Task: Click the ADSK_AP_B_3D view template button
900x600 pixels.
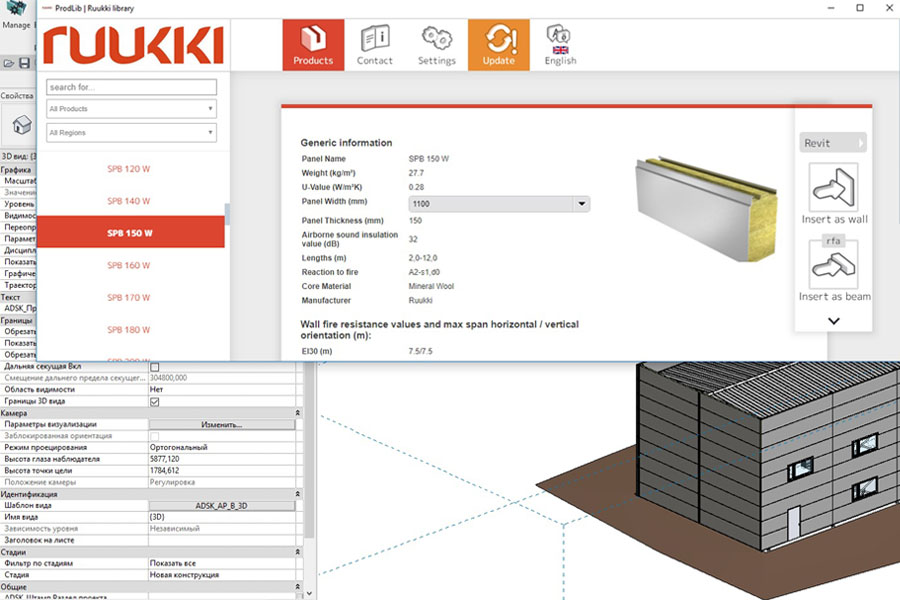Action: 222,506
